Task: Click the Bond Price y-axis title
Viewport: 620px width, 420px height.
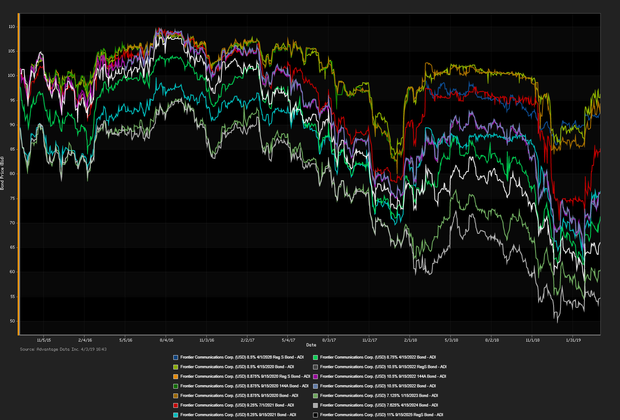Action: 2,174
